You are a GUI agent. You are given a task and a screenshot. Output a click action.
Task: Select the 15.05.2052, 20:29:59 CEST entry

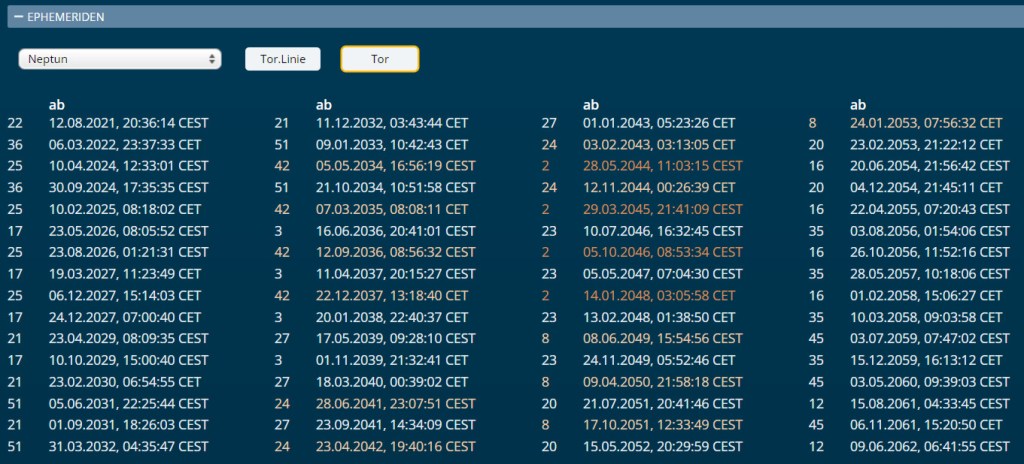click(662, 447)
